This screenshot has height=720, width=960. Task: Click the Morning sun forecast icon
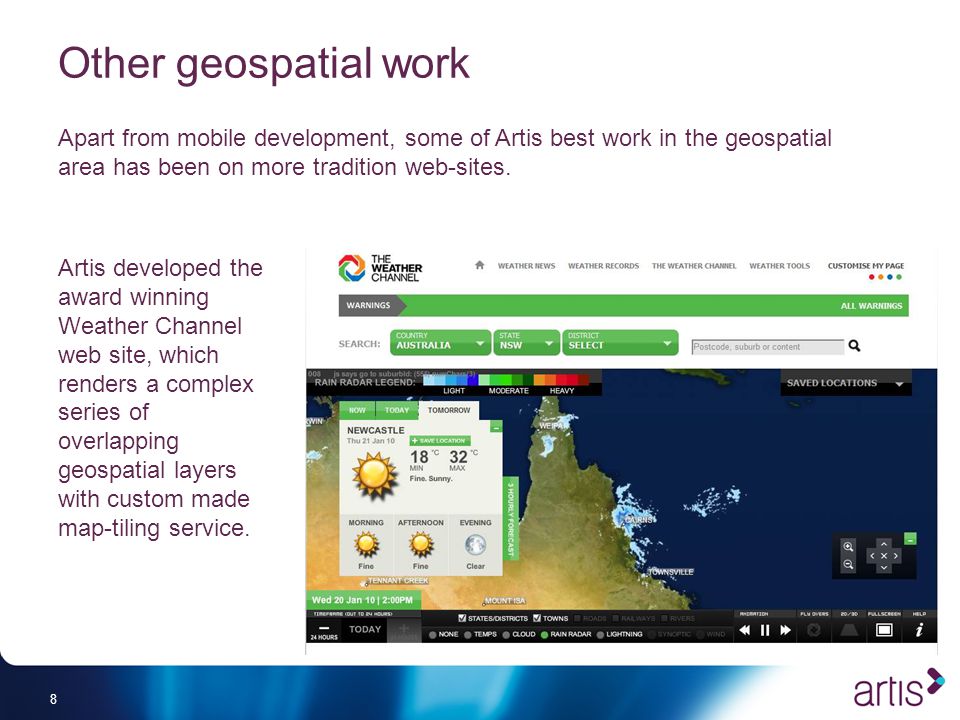point(366,544)
